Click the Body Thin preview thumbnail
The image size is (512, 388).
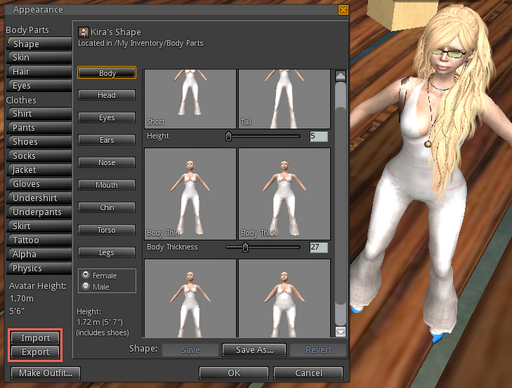[x=190, y=194]
